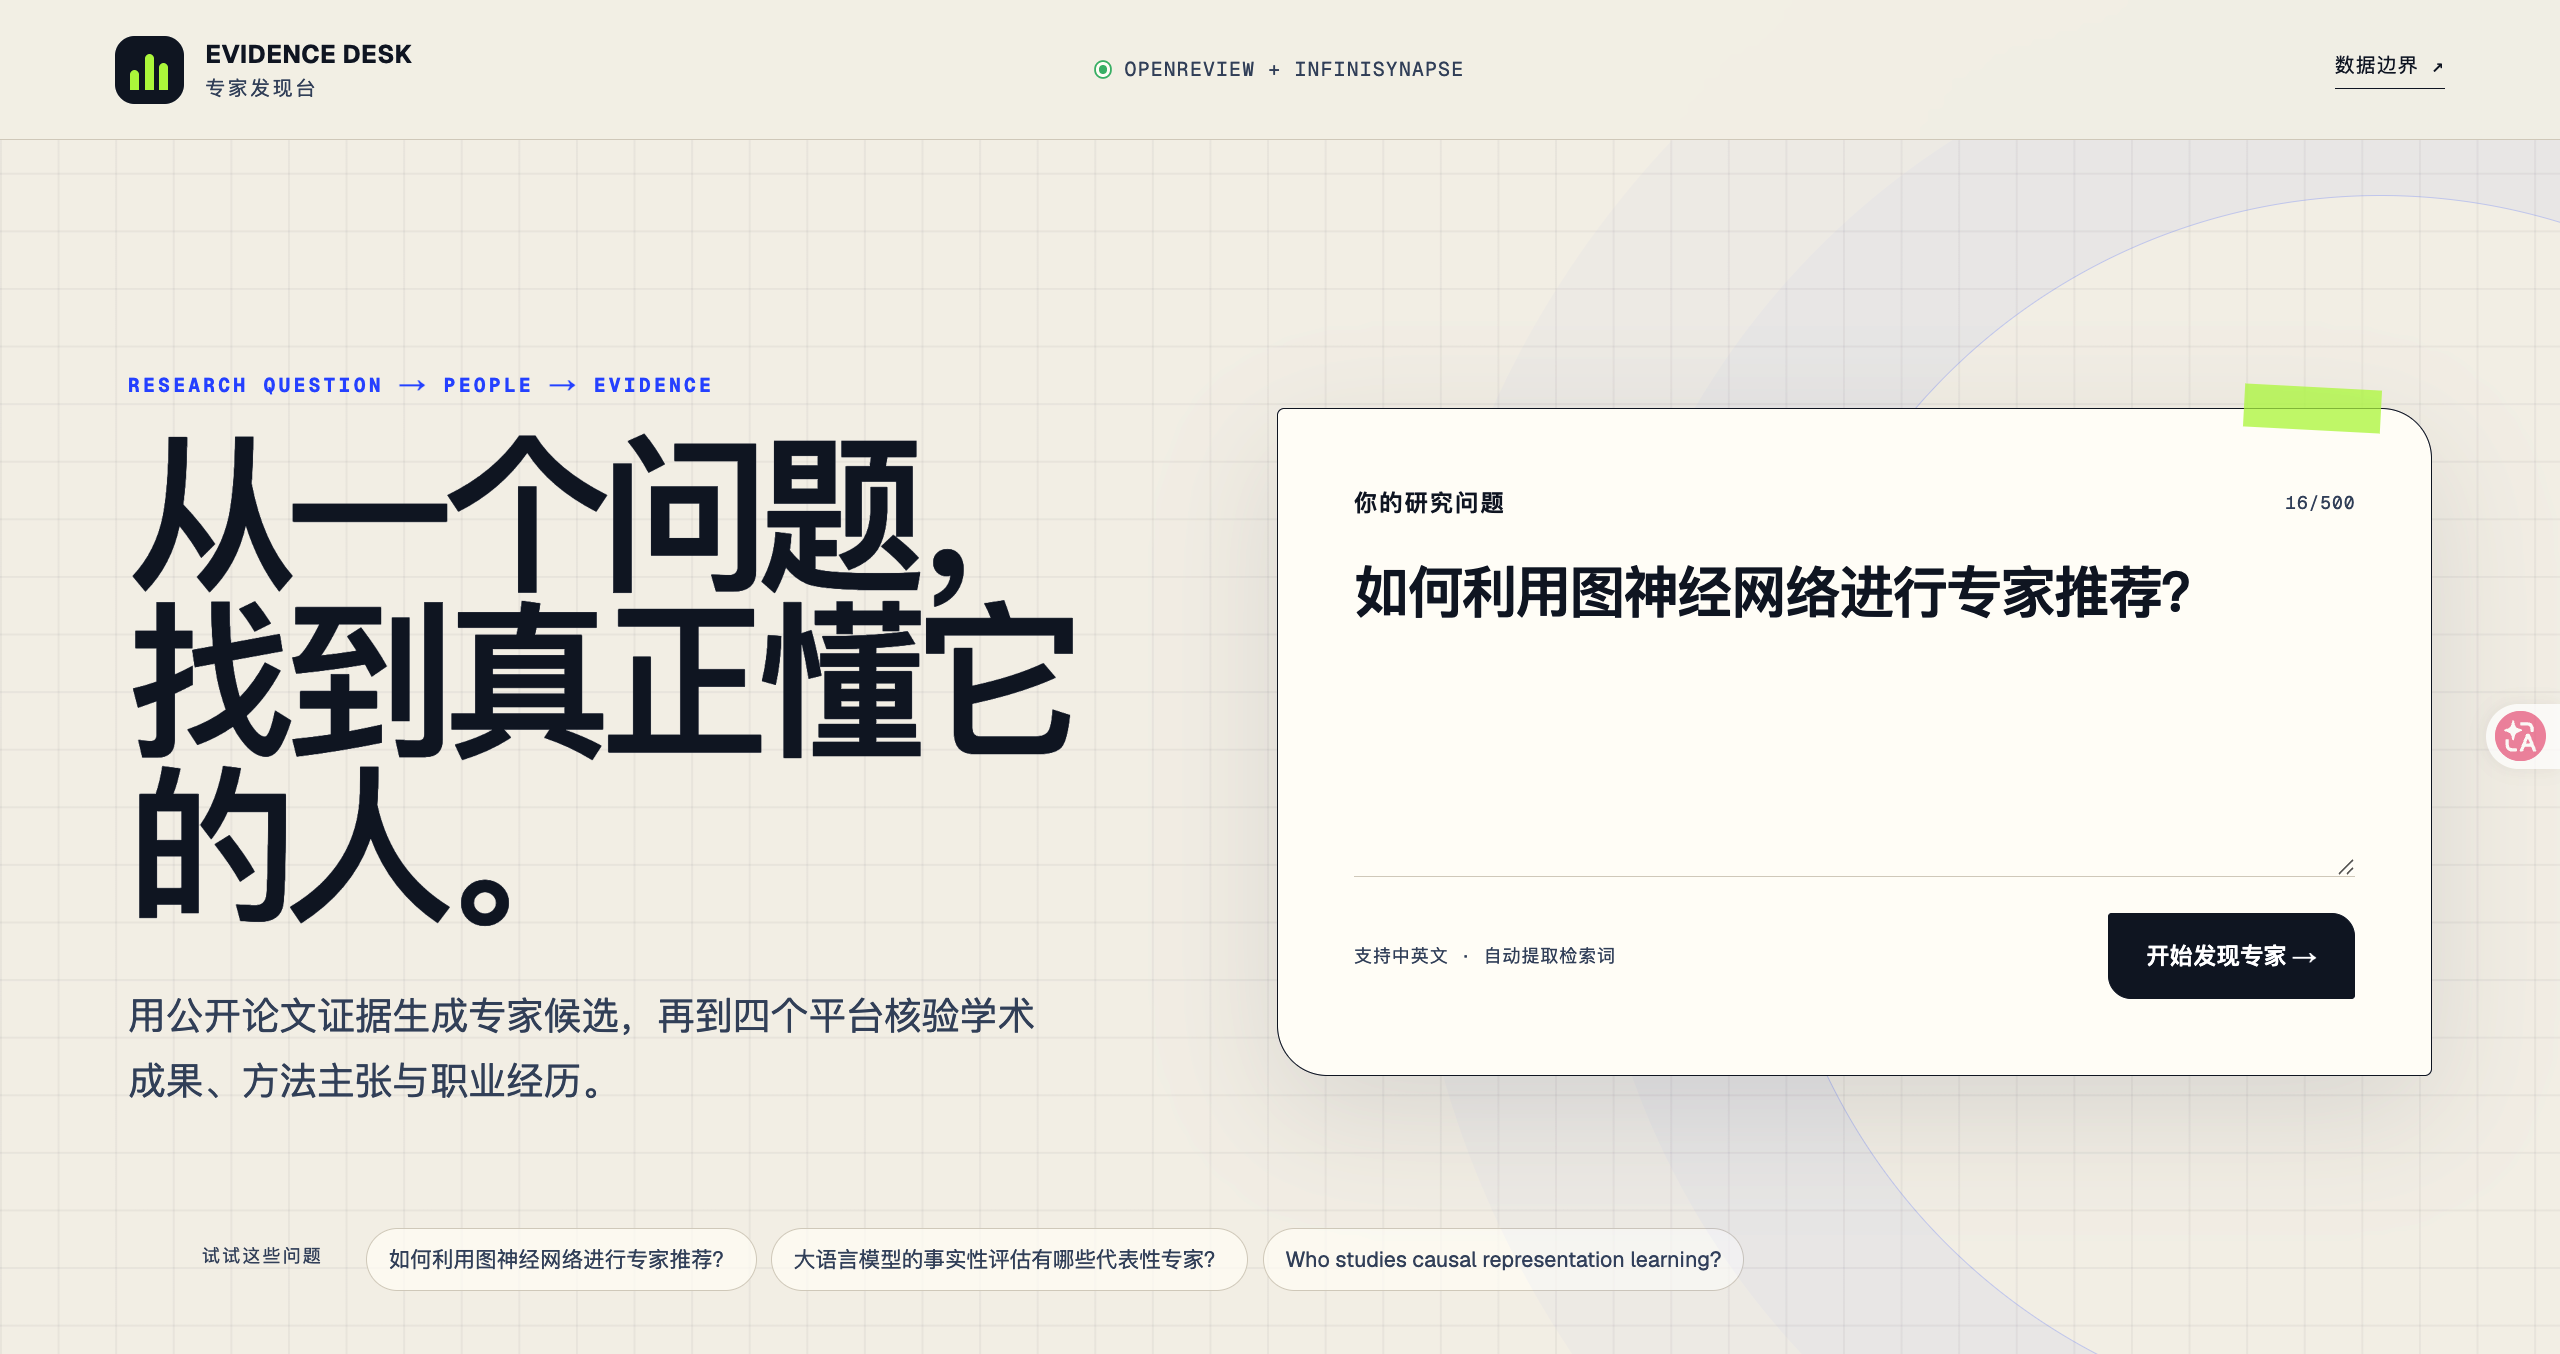Viewport: 2560px width, 1354px height.
Task: Click the 自动提取检索词 hint text
Action: point(1549,956)
